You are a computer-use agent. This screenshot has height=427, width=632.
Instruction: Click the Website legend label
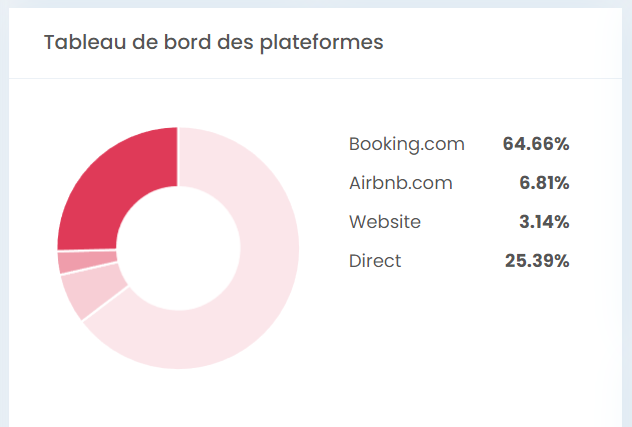pyautogui.click(x=385, y=222)
